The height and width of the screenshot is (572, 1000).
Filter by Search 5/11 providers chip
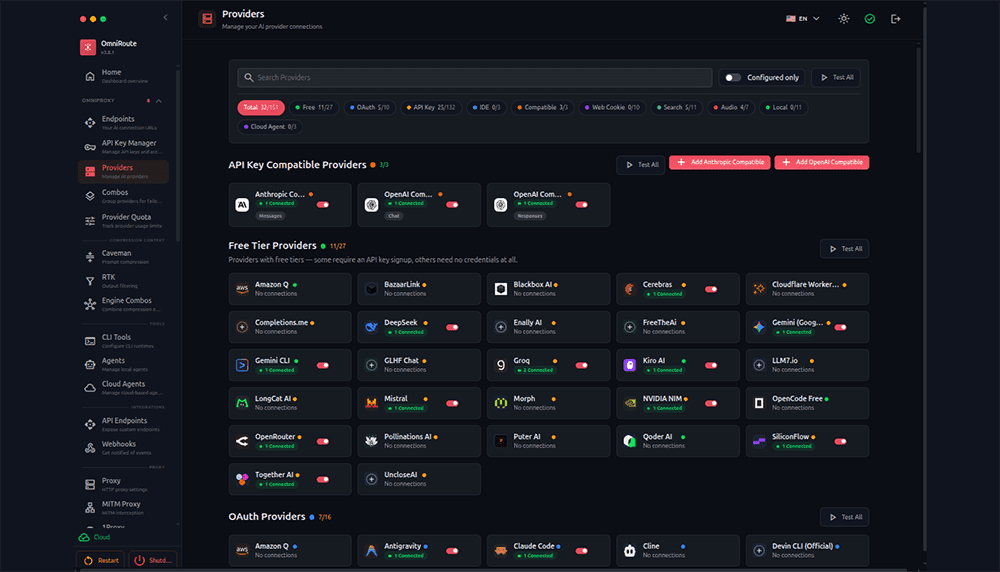(677, 107)
